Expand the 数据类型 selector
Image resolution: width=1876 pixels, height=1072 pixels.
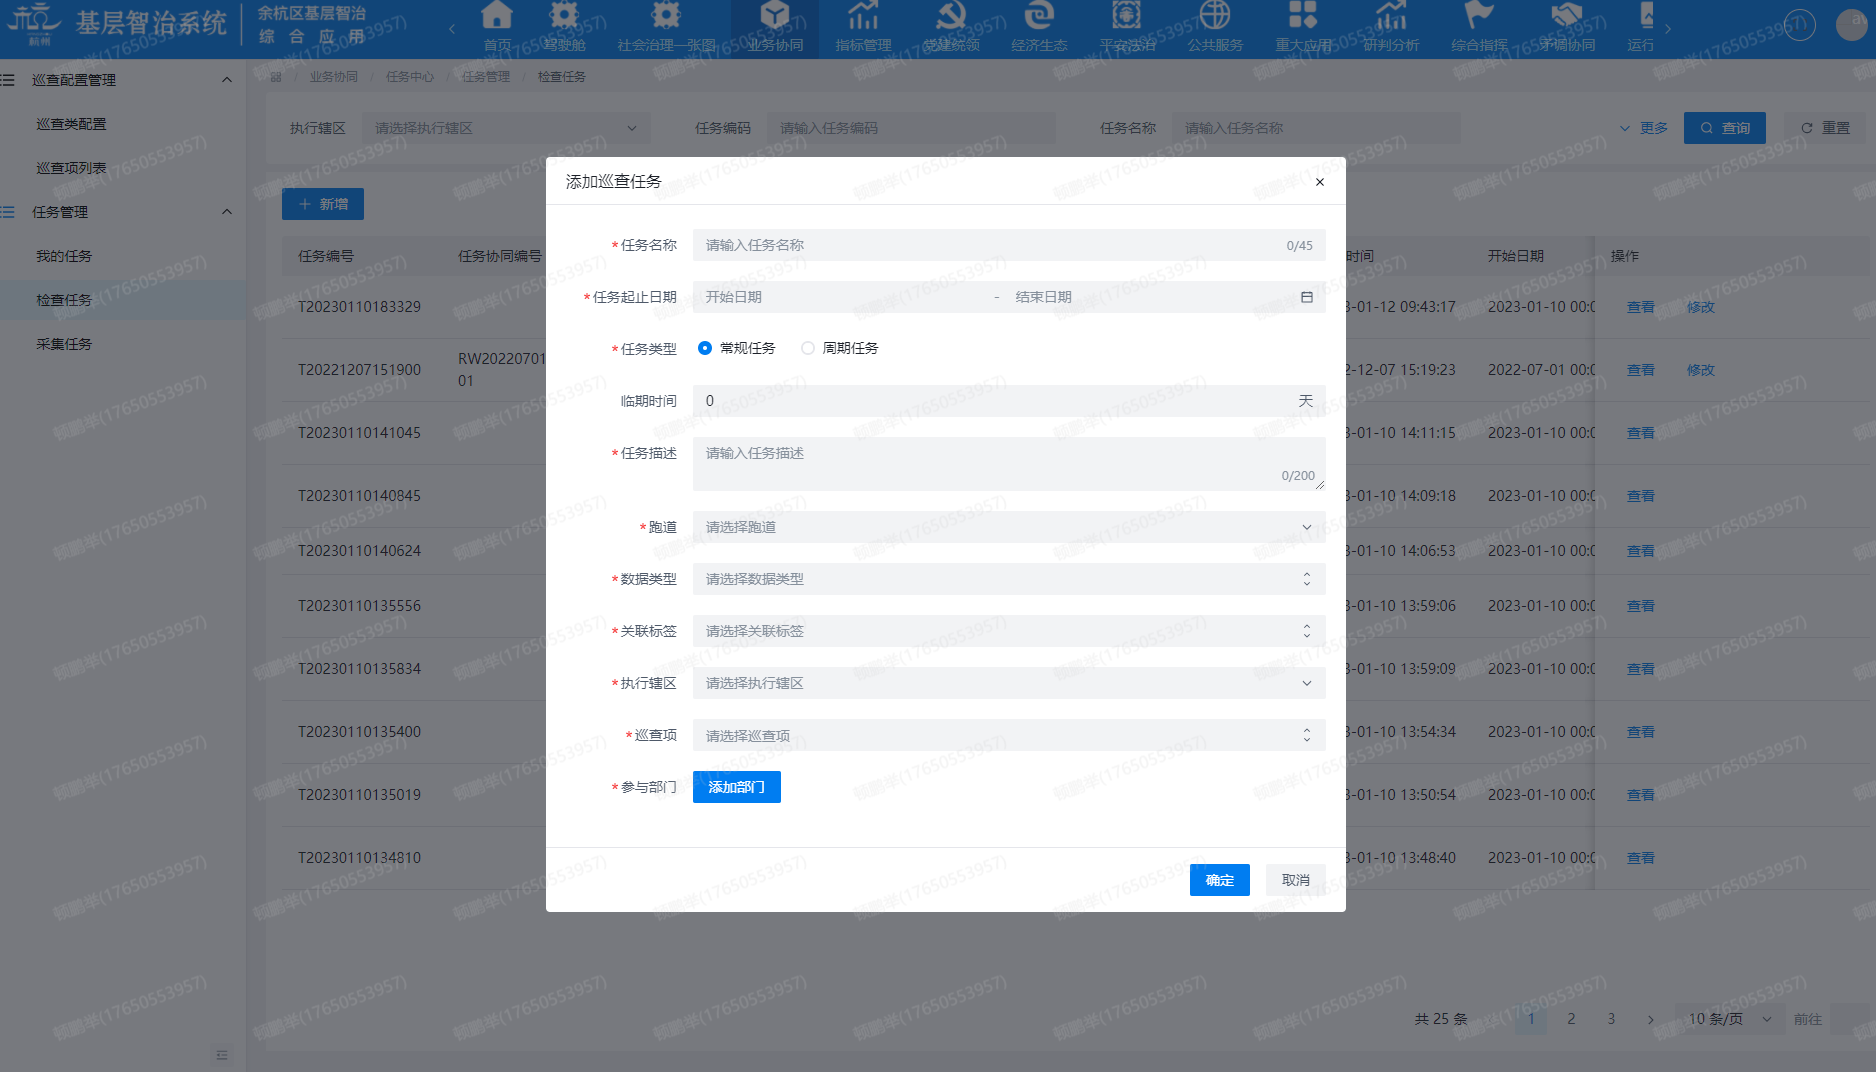click(1009, 579)
